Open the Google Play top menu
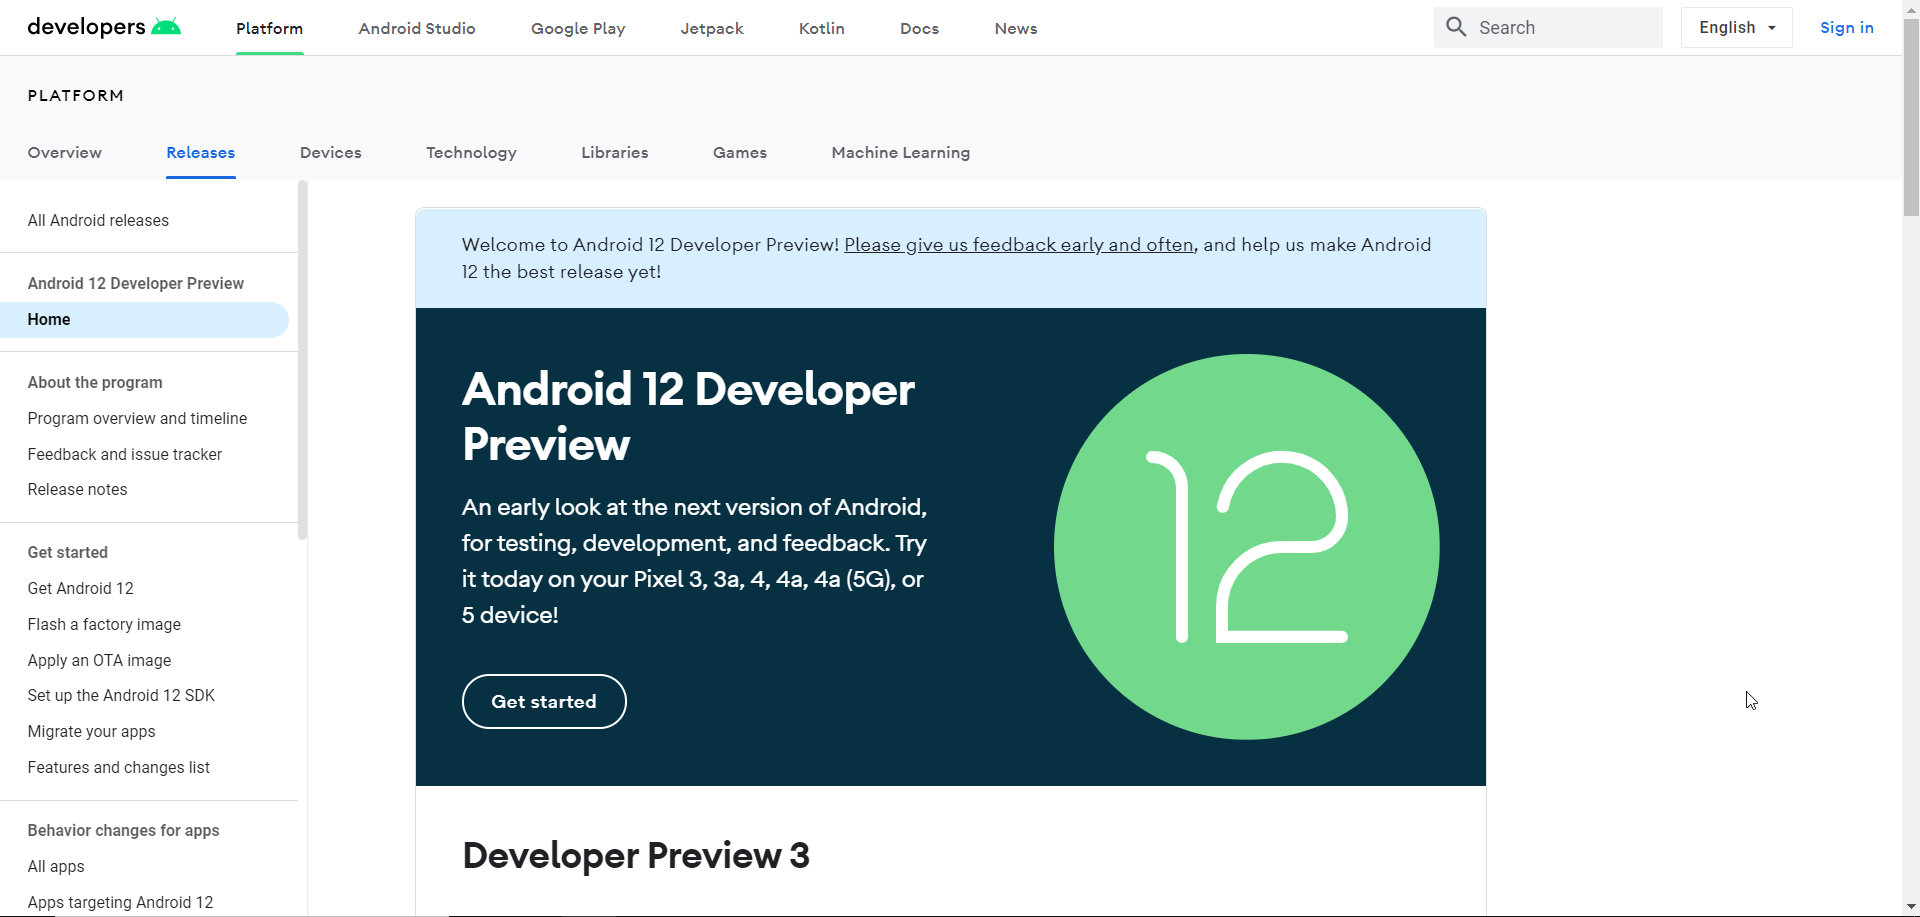 (x=578, y=29)
